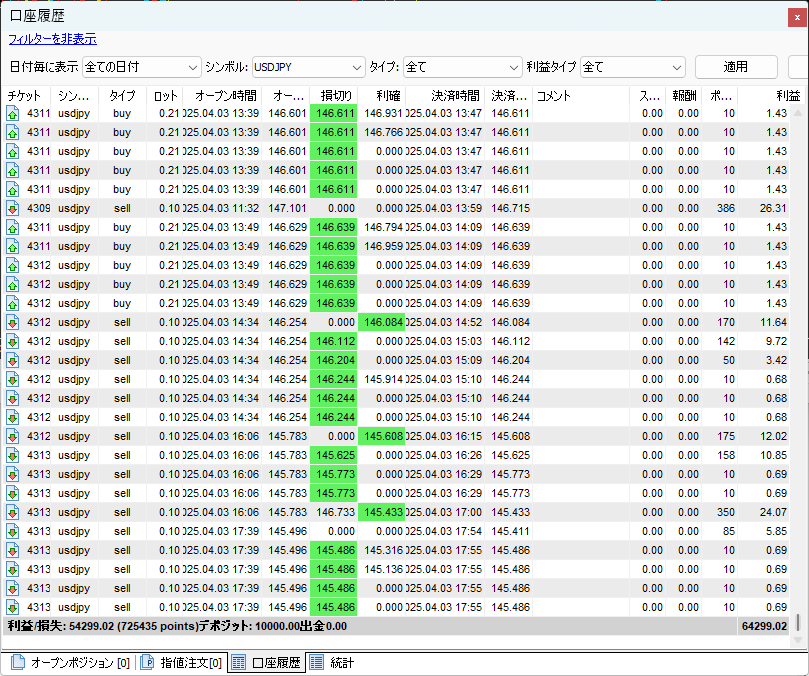This screenshot has width=809, height=676.
Task: Click the buy icon in the row with 利確 146.794
Action: tap(13, 228)
